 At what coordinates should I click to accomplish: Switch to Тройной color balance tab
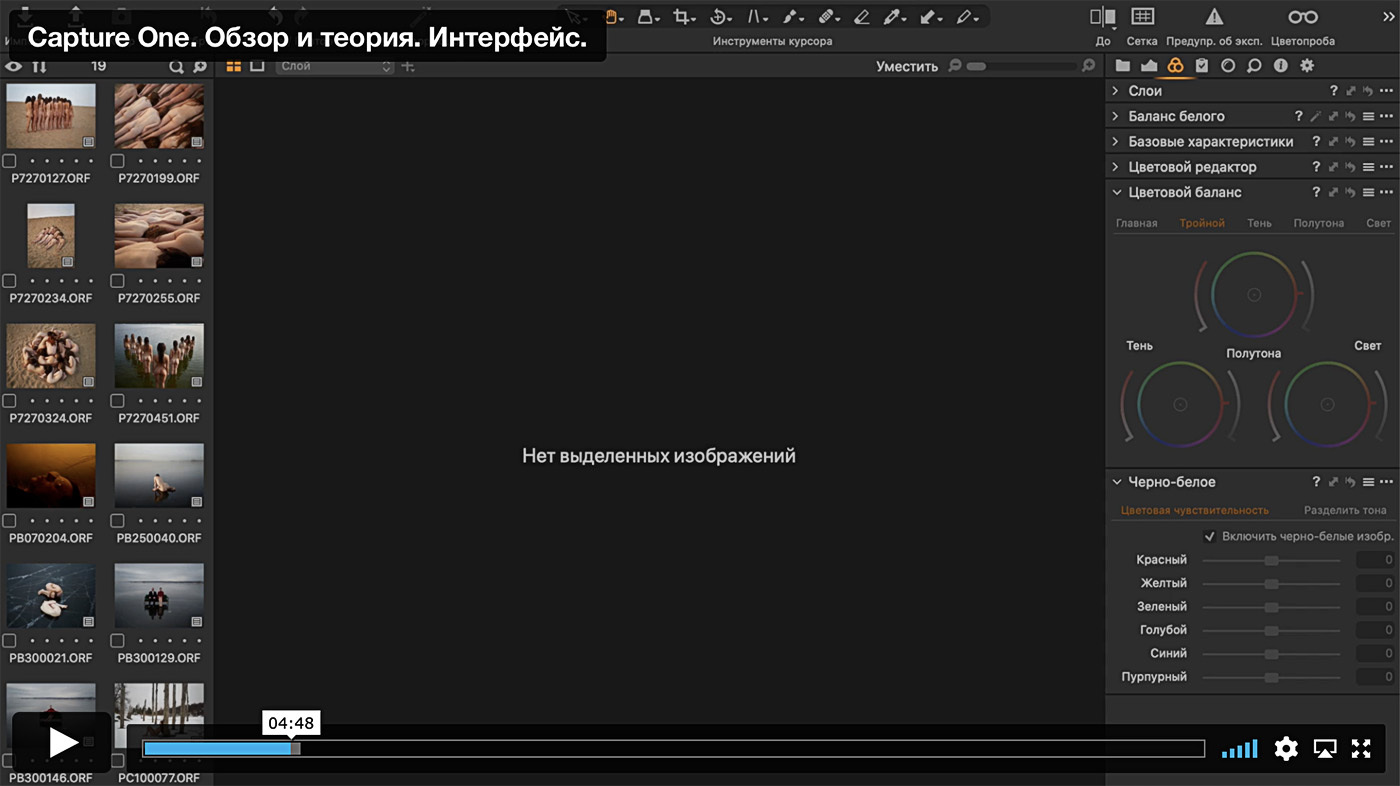tap(1202, 223)
